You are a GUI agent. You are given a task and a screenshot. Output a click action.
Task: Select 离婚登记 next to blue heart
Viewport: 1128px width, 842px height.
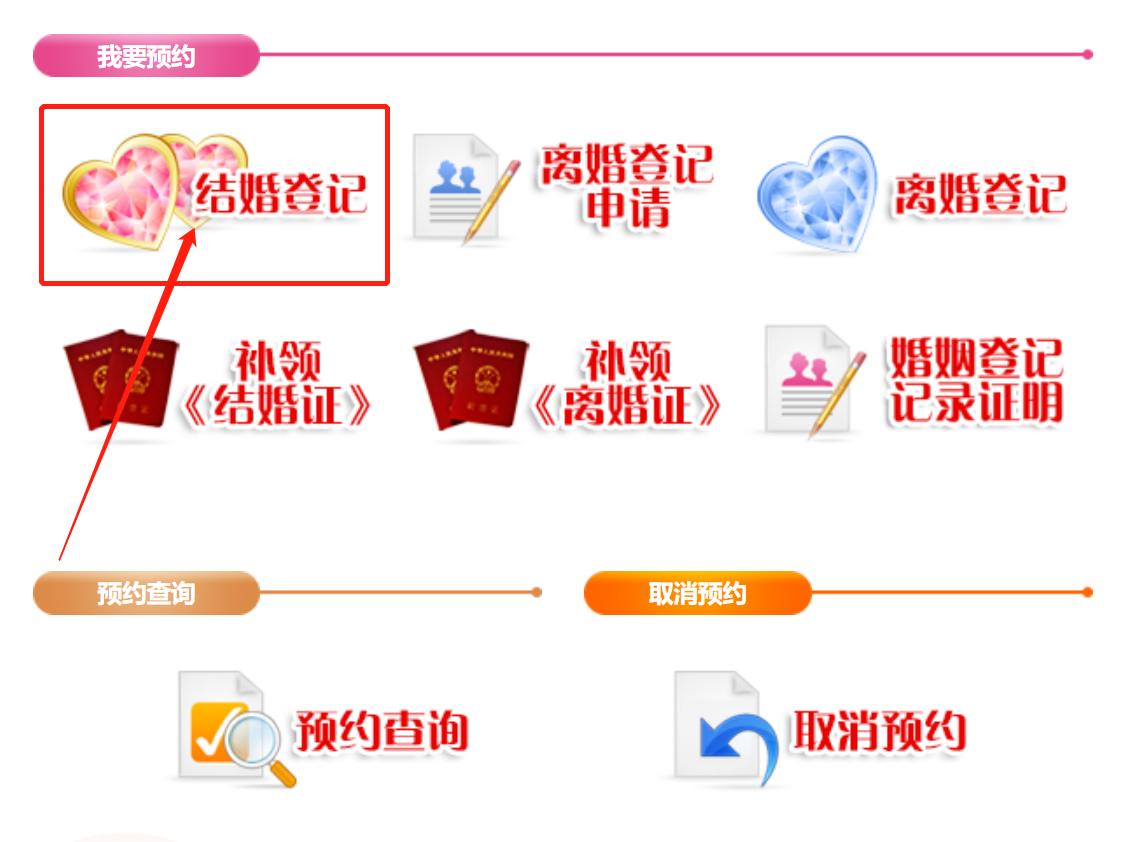980,194
